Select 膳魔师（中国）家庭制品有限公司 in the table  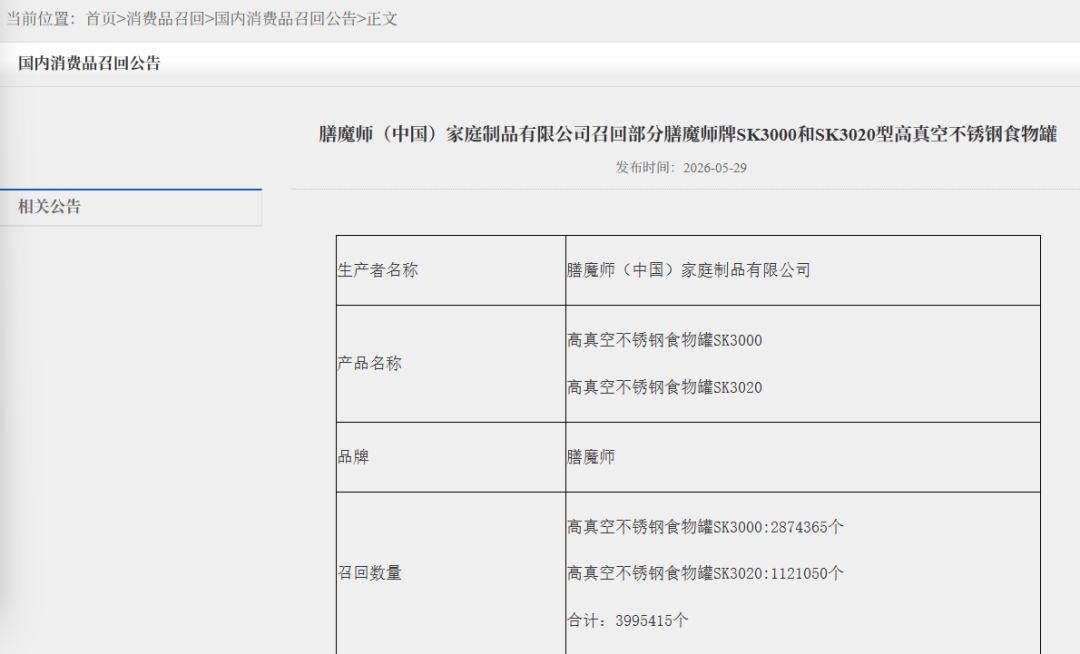(688, 271)
